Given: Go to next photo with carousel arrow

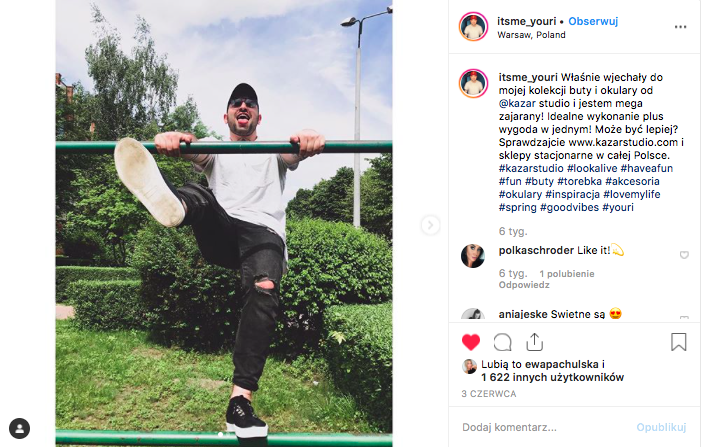Looking at the screenshot, I should [430, 225].
